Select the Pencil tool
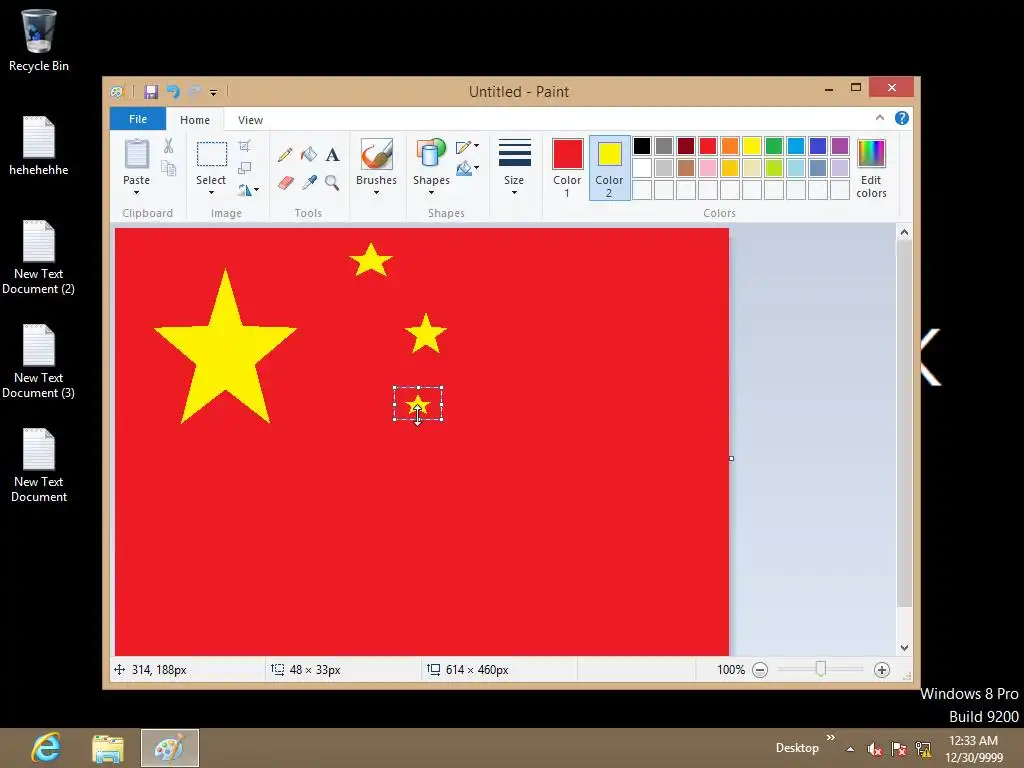 (285, 155)
